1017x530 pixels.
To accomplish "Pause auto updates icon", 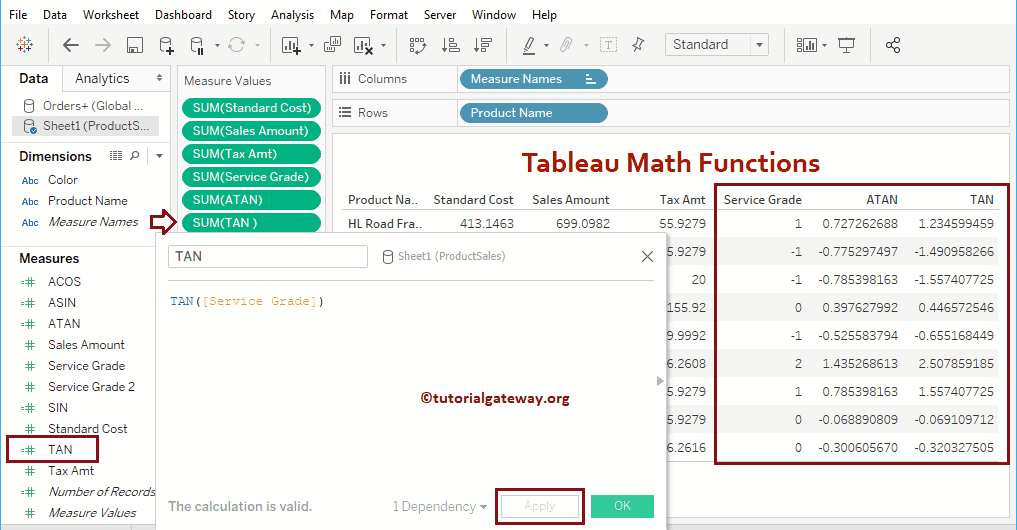I will 197,45.
